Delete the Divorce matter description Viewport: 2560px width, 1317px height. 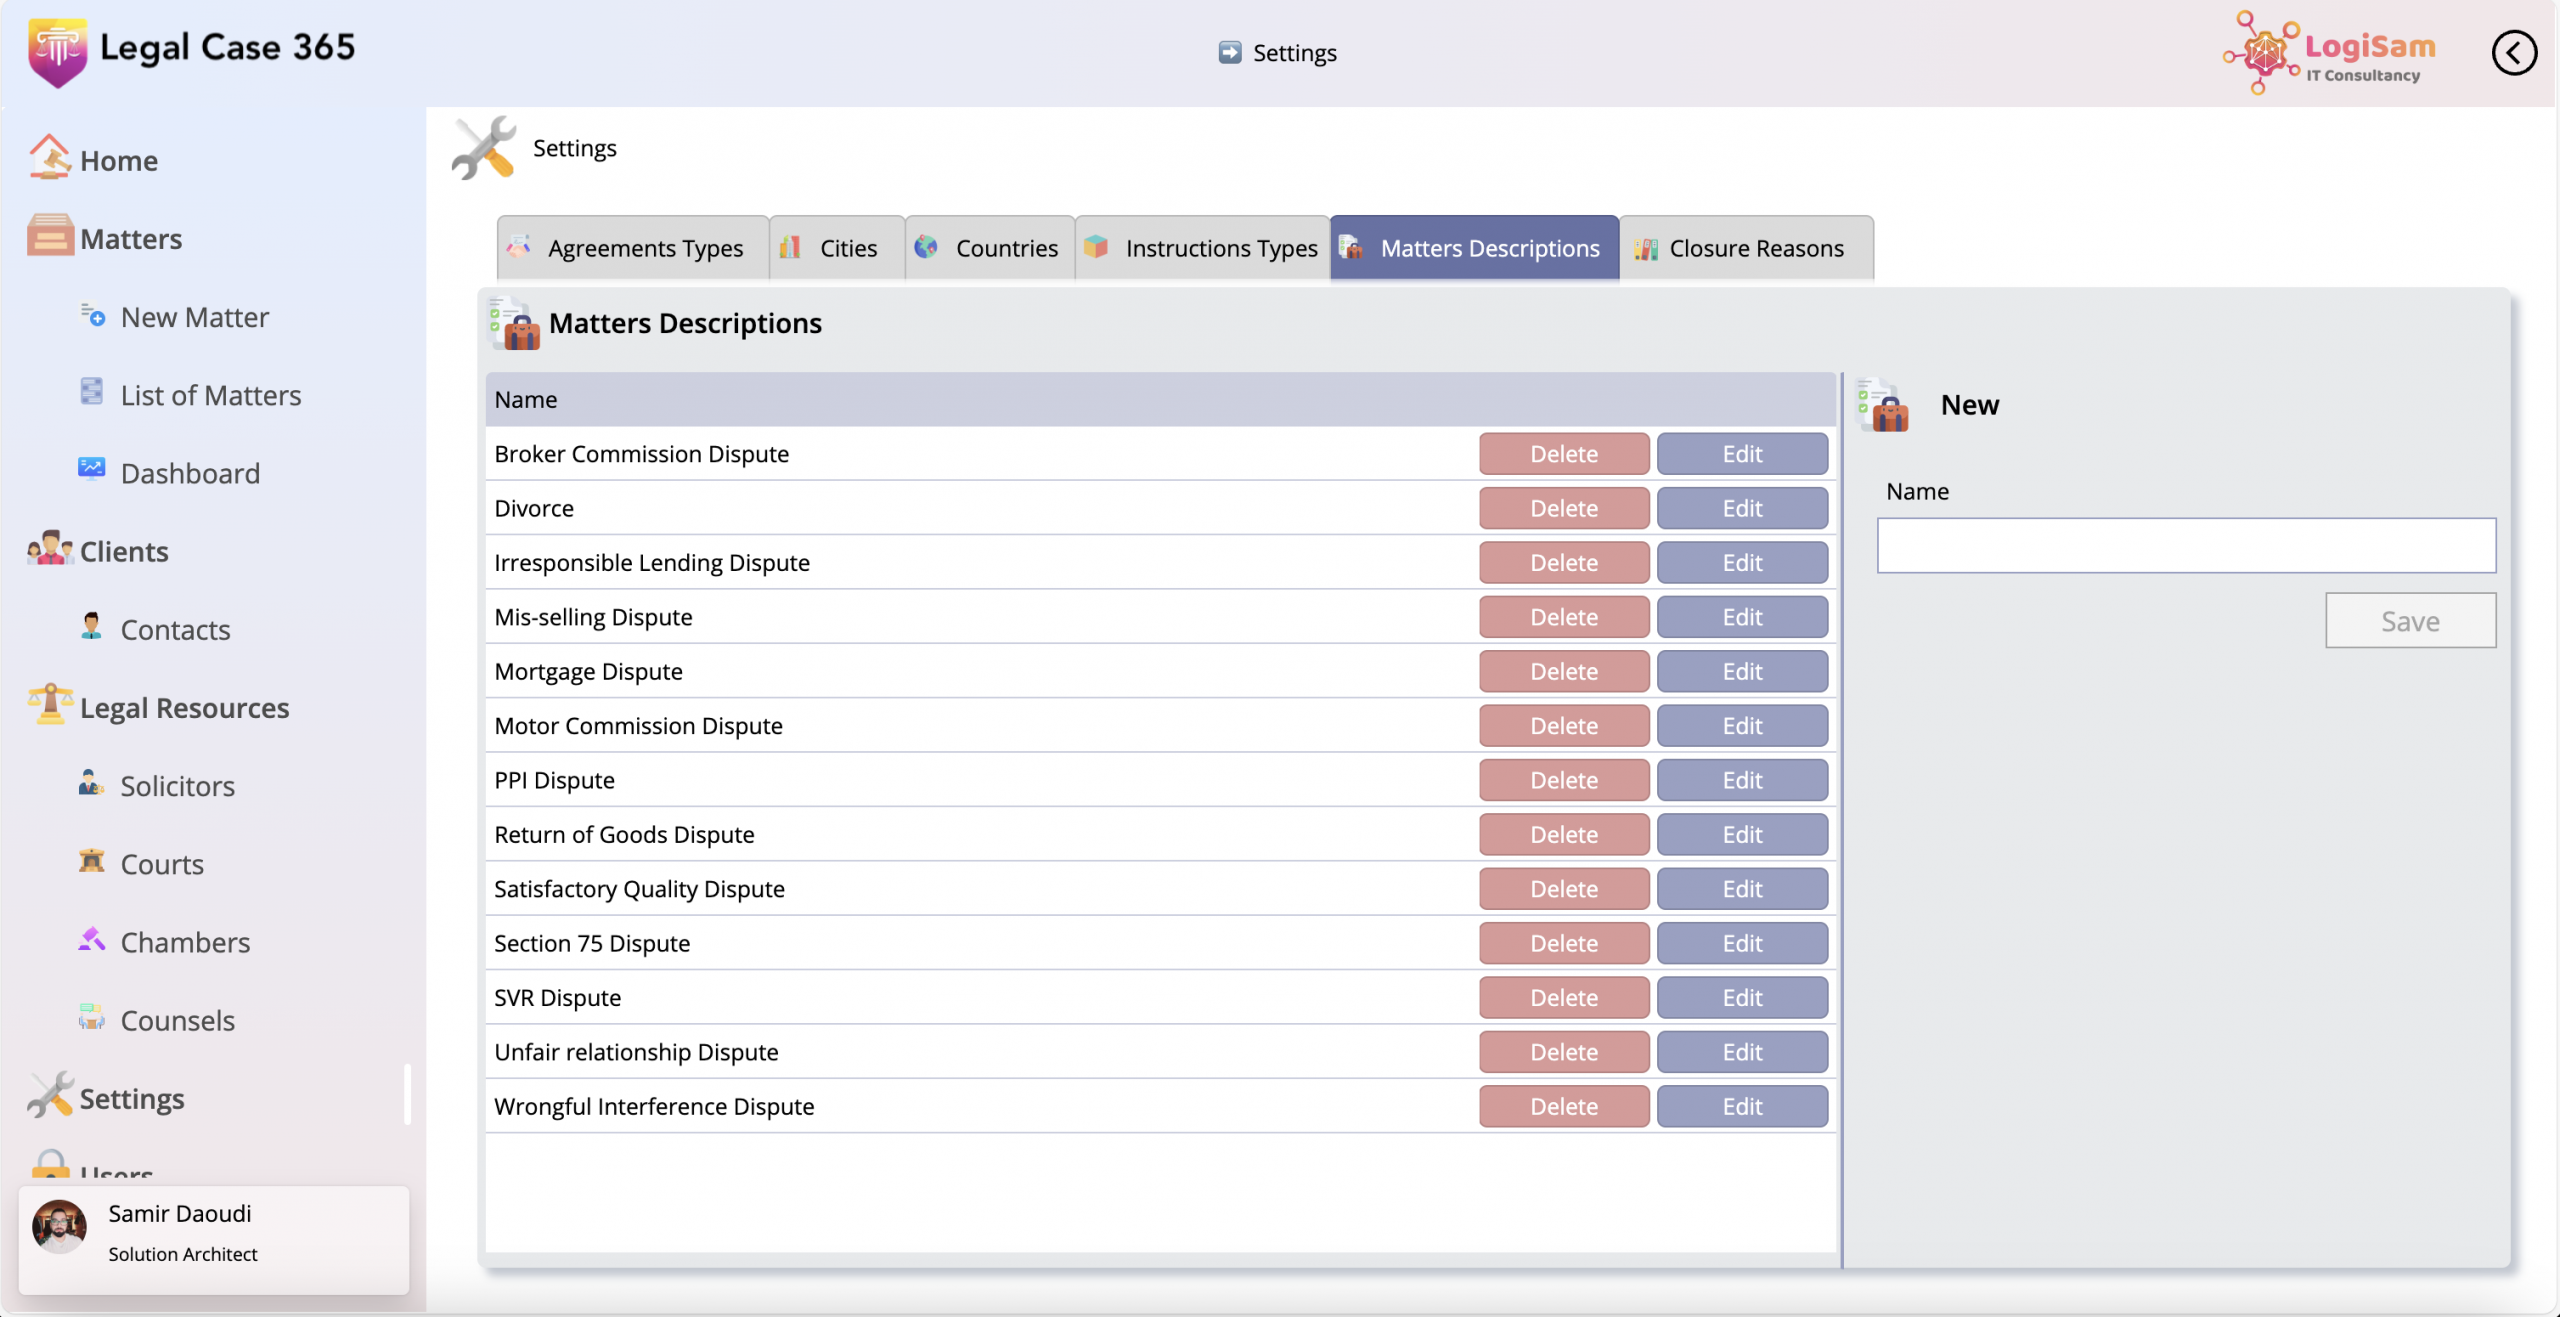click(x=1563, y=508)
